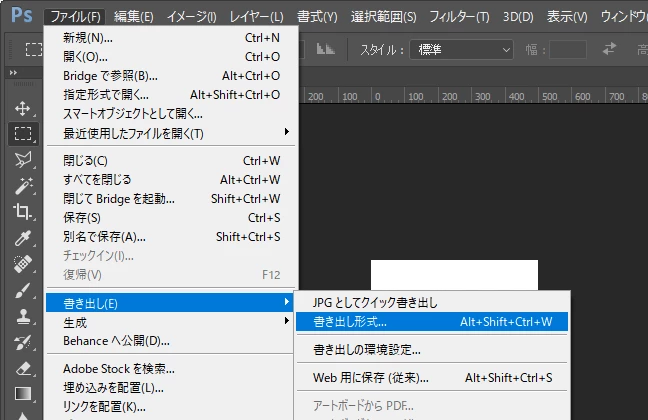Open the 表示(V) menu
Screen dimensions: 648x420
click(567, 17)
